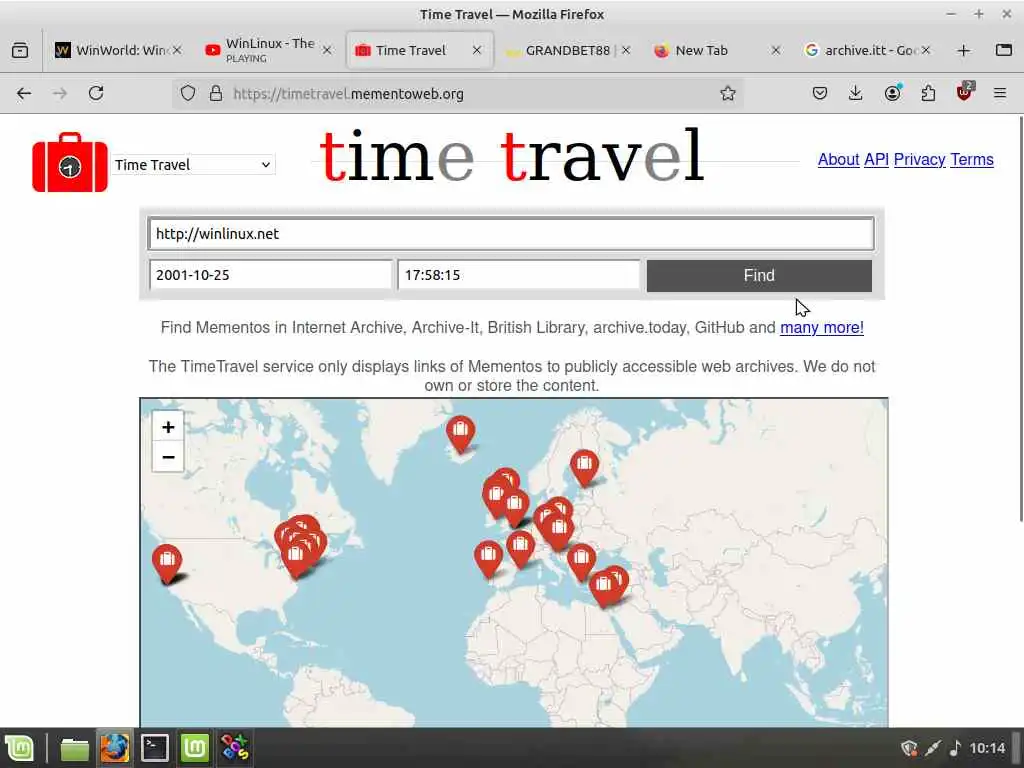Expand the Time Travel dropdown
Image resolution: width=1024 pixels, height=768 pixels.
point(193,165)
